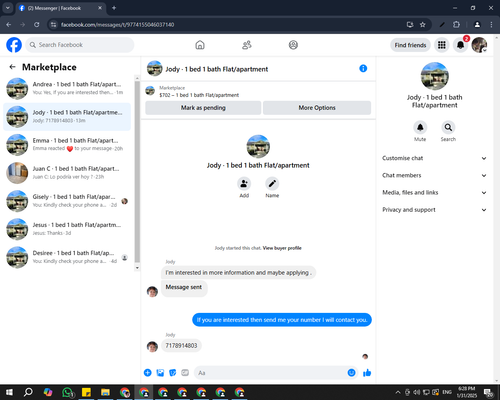This screenshot has width=500, height=400.
Task: Open the Chrome three-dot menu
Action: point(491,25)
